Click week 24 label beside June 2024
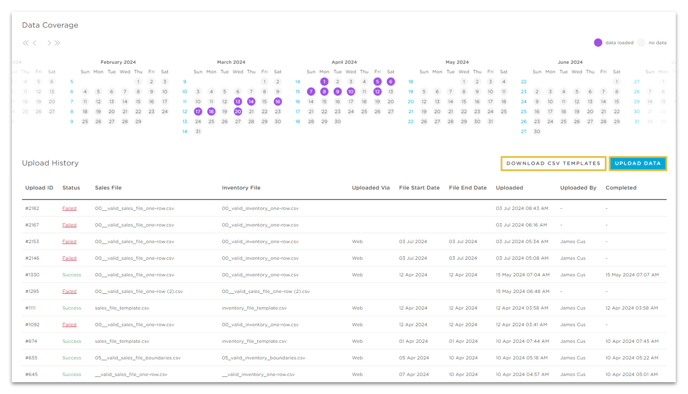 click(523, 102)
